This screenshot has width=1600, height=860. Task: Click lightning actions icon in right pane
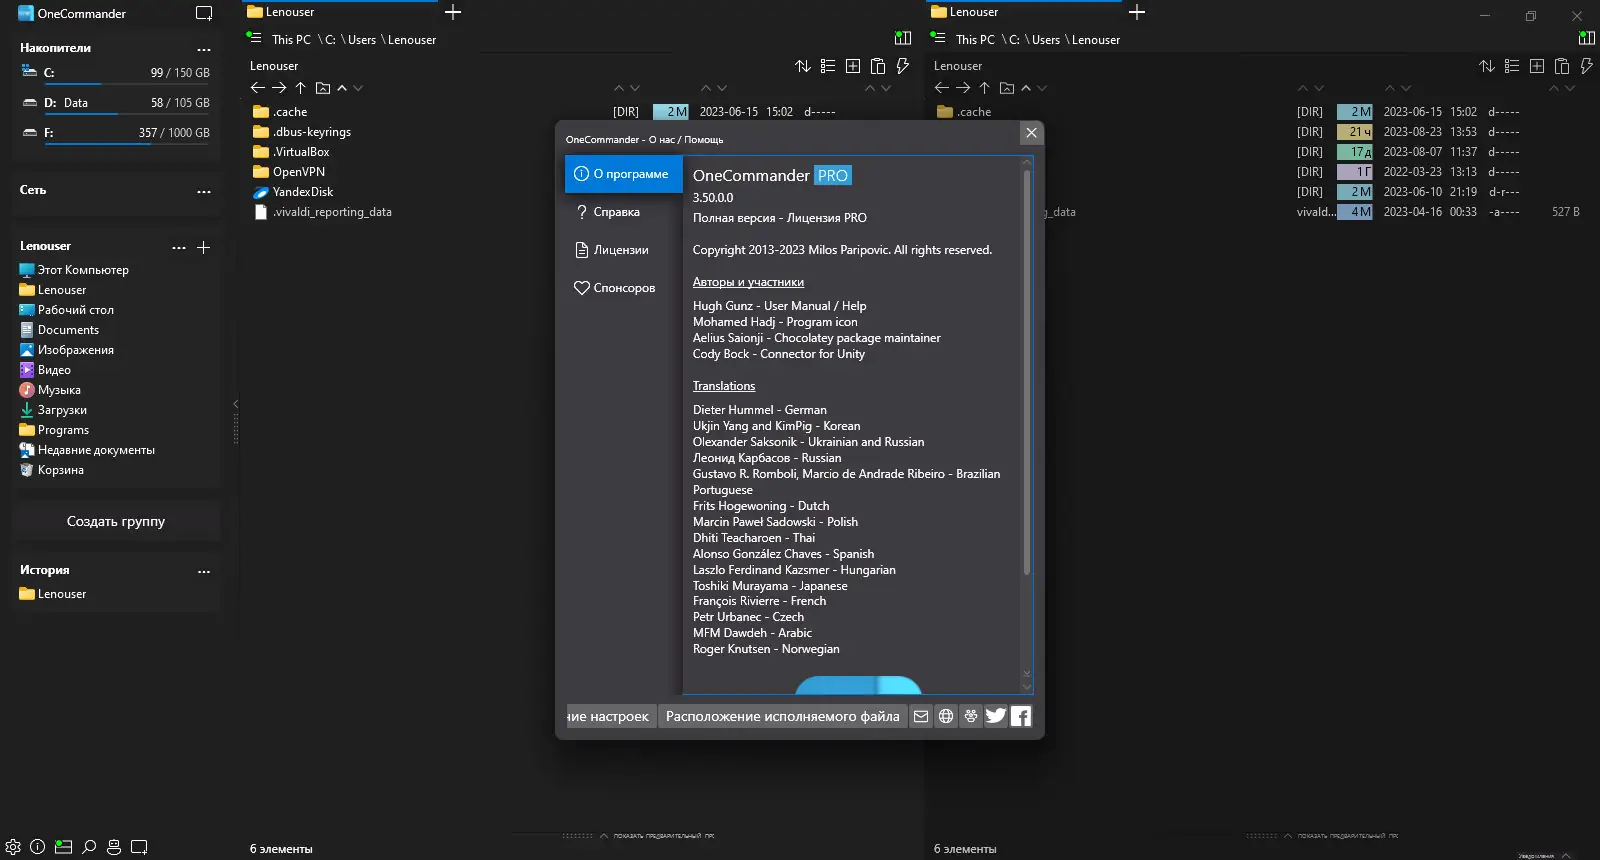(x=1587, y=66)
